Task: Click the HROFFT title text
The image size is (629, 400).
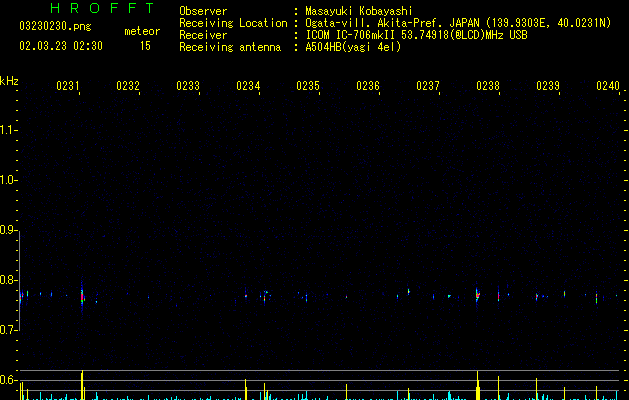Action: coord(103,8)
